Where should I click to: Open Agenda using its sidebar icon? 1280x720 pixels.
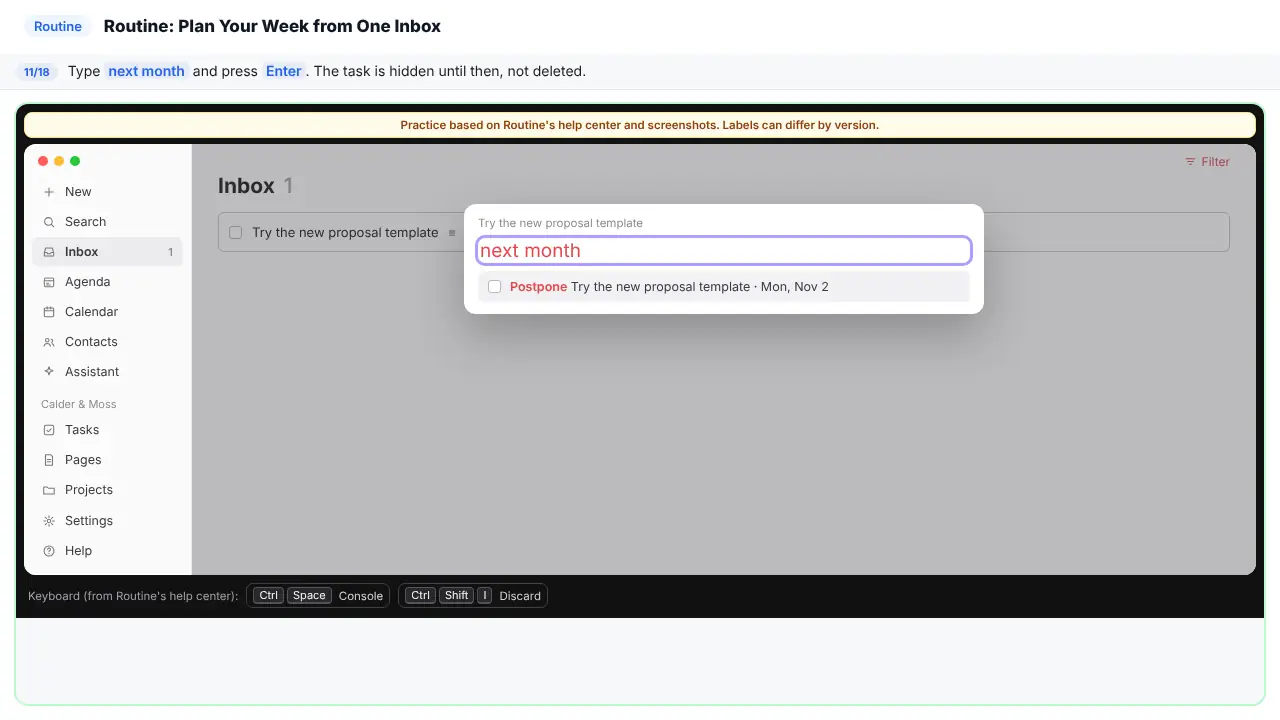pyautogui.click(x=49, y=282)
